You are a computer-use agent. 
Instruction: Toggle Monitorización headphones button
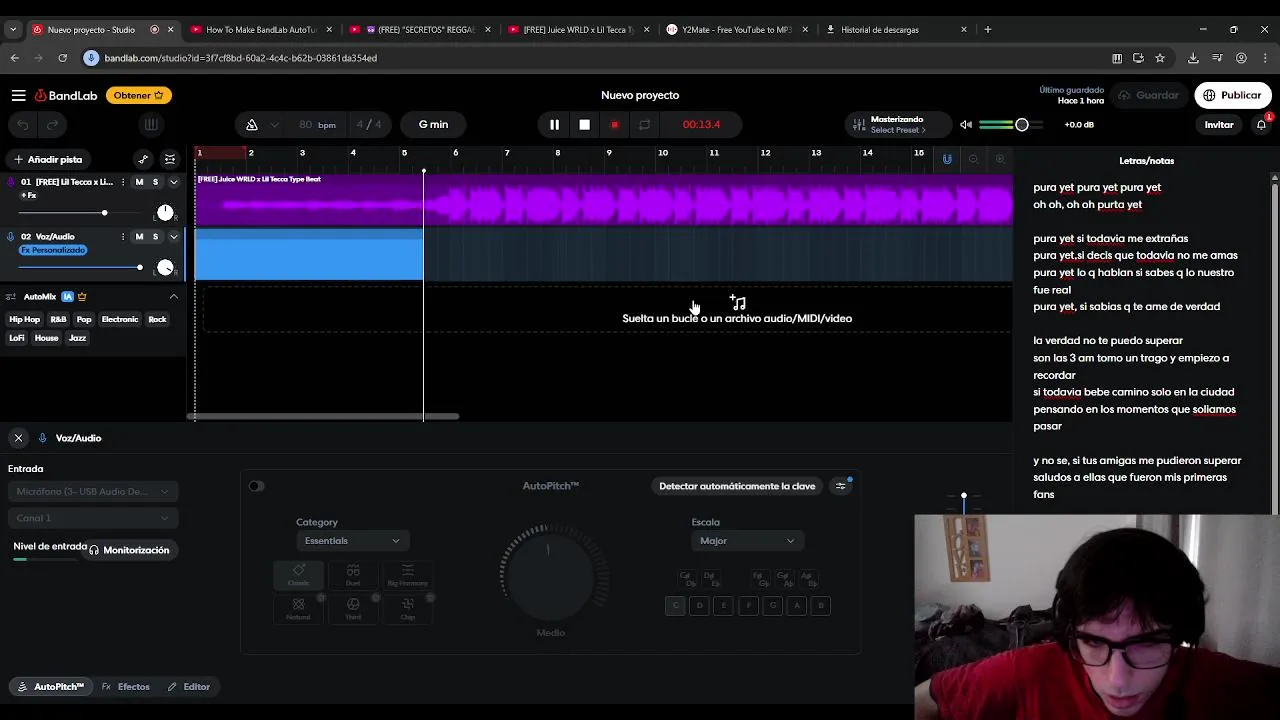129,550
